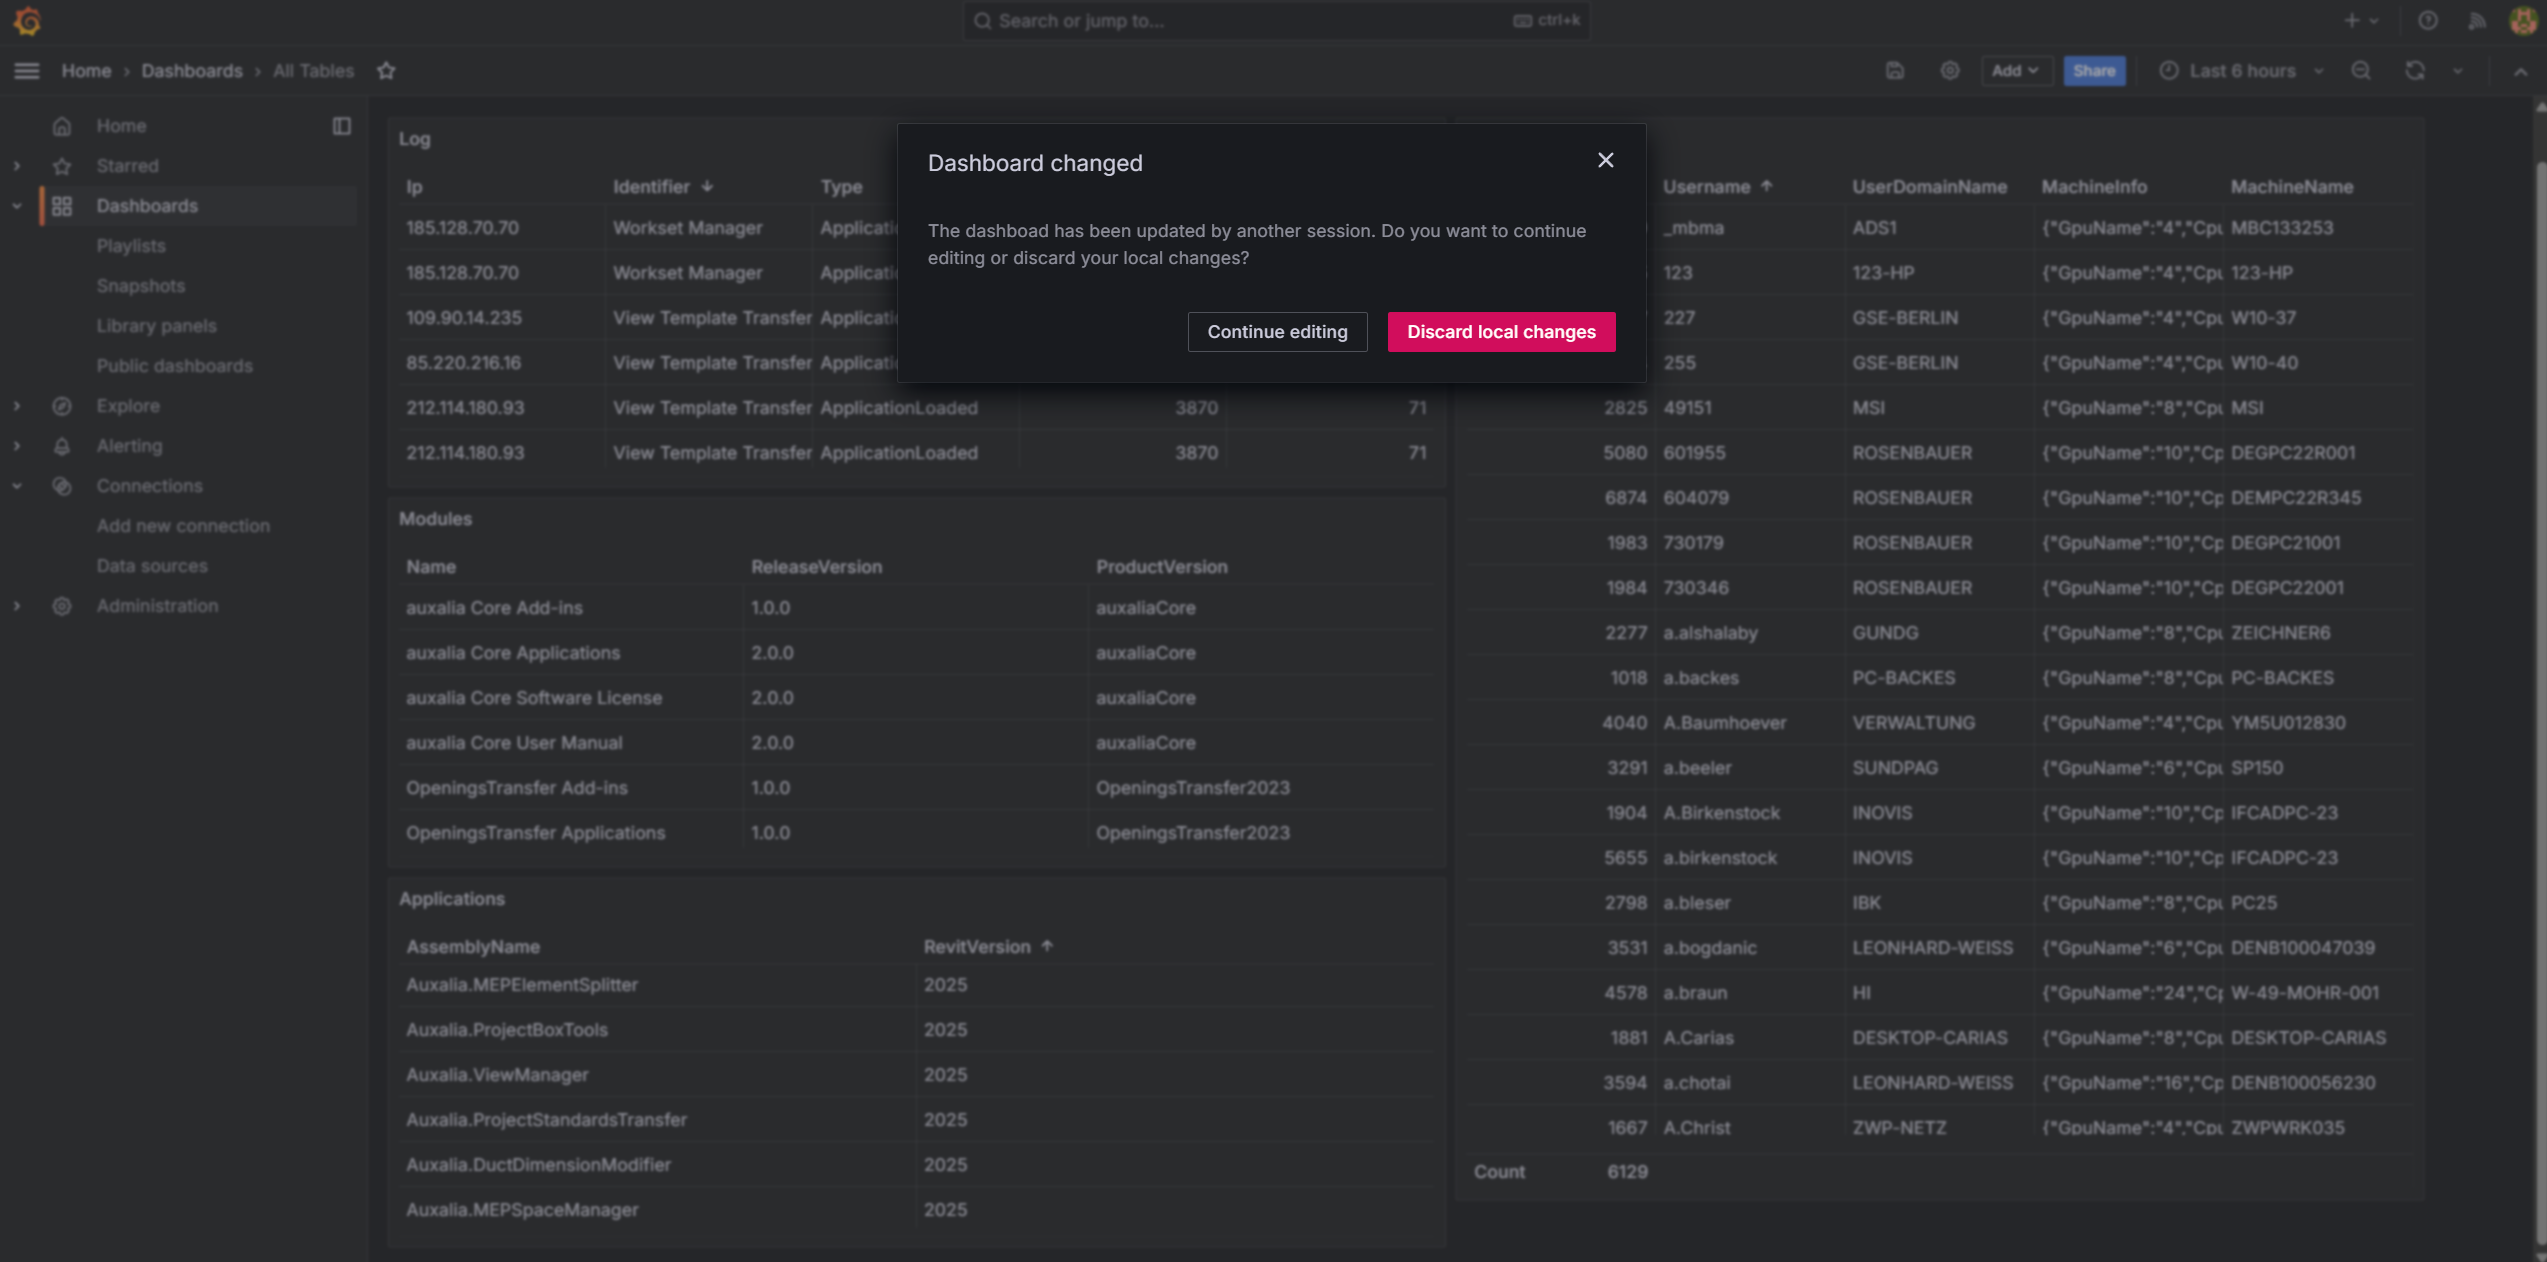This screenshot has width=2547, height=1262.
Task: Click the Grafana logo icon
Action: pos(27,21)
